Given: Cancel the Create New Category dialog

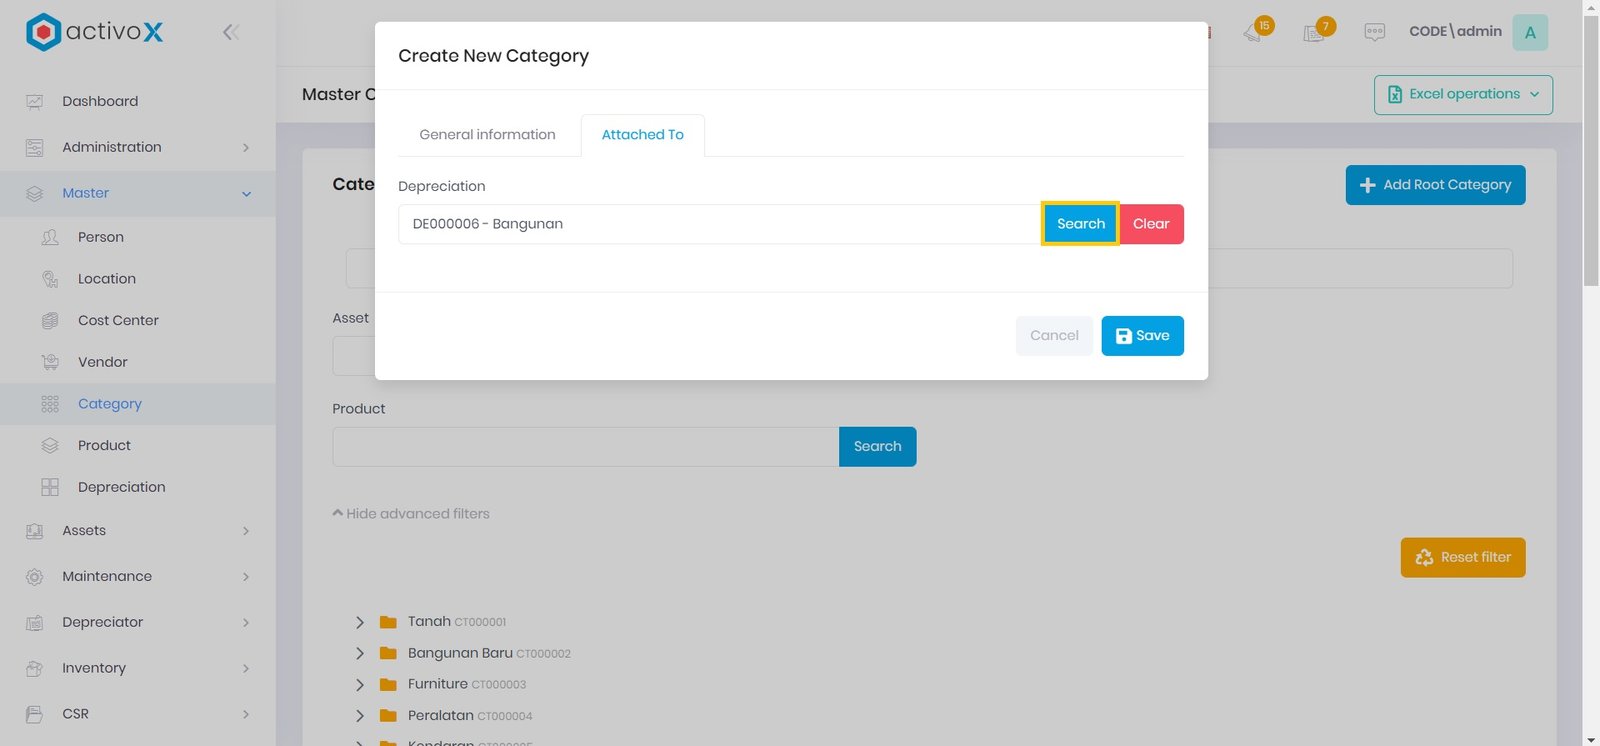Looking at the screenshot, I should [x=1054, y=336].
